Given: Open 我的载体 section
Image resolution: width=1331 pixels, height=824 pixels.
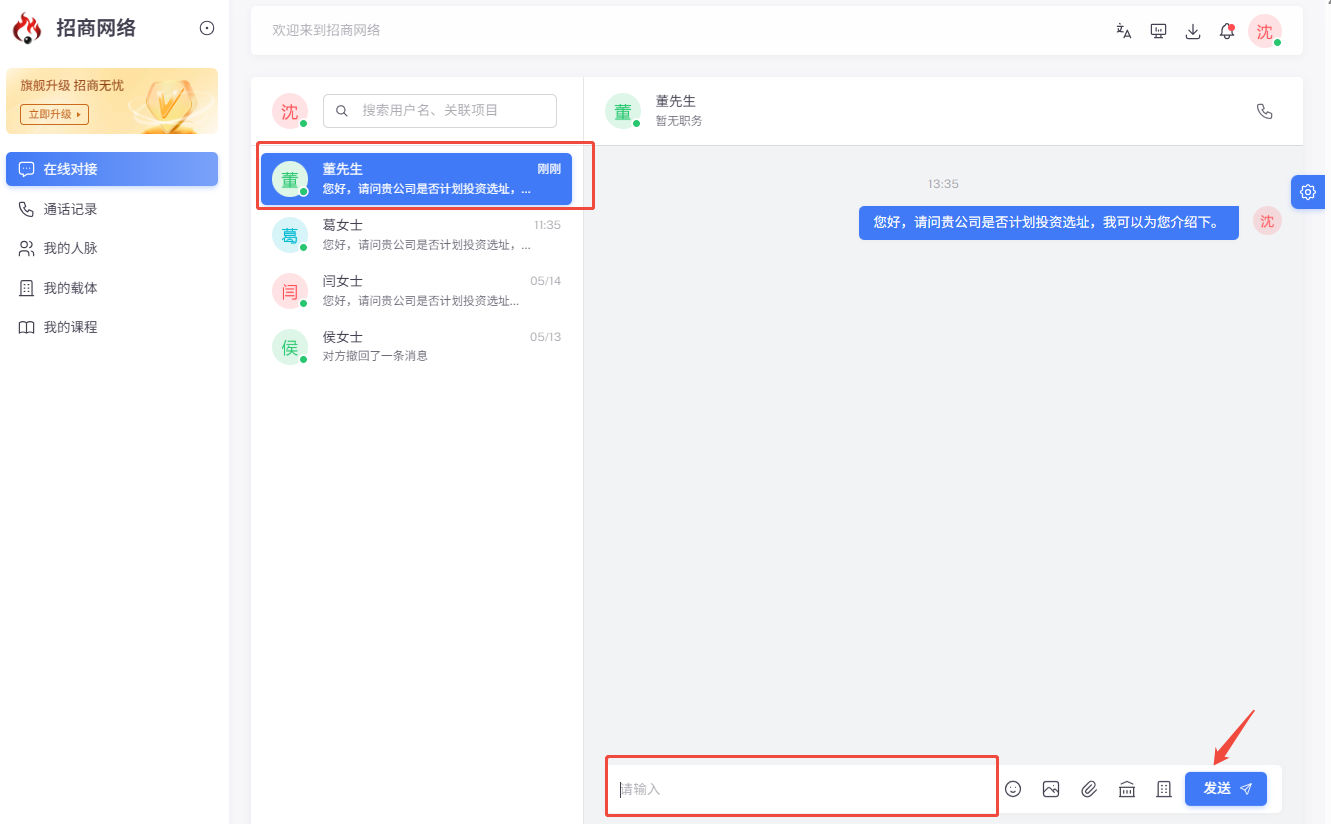Looking at the screenshot, I should (112, 288).
